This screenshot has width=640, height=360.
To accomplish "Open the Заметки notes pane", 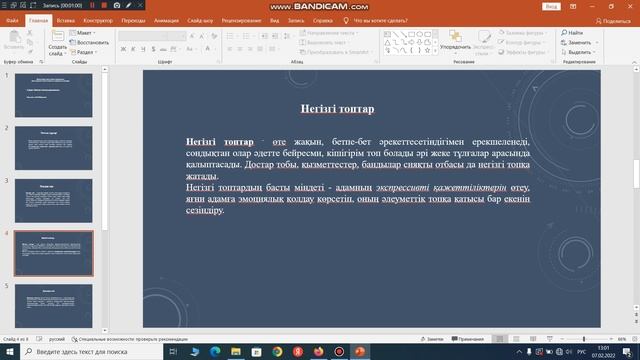I will pos(432,339).
